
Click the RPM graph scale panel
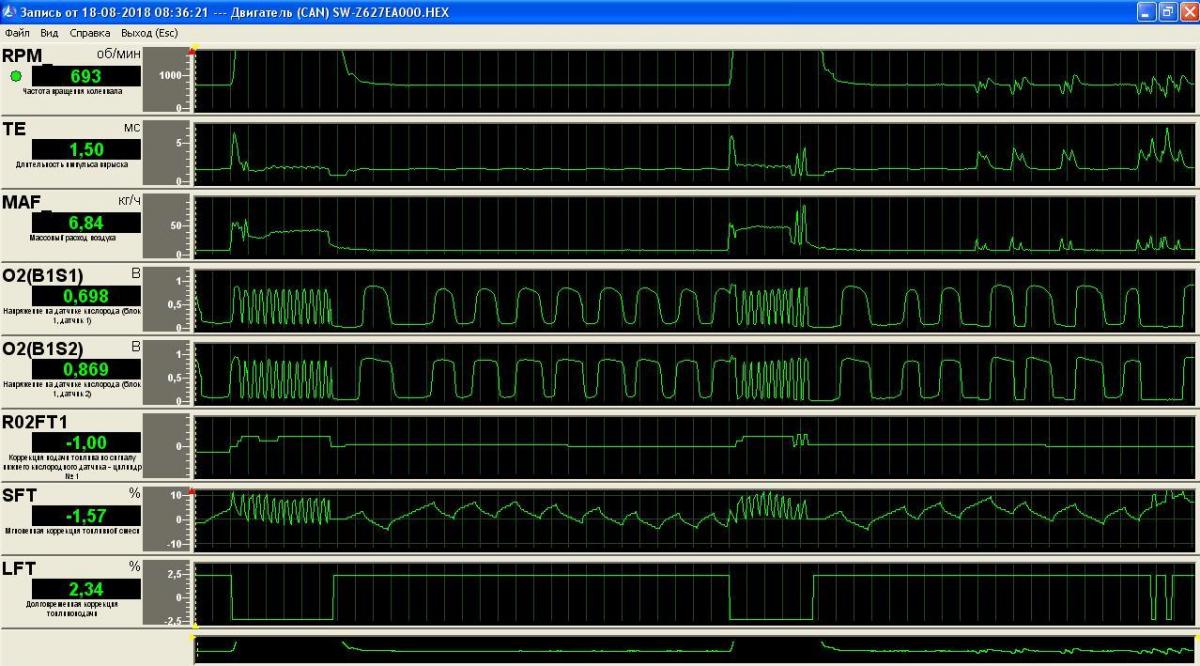(166, 79)
